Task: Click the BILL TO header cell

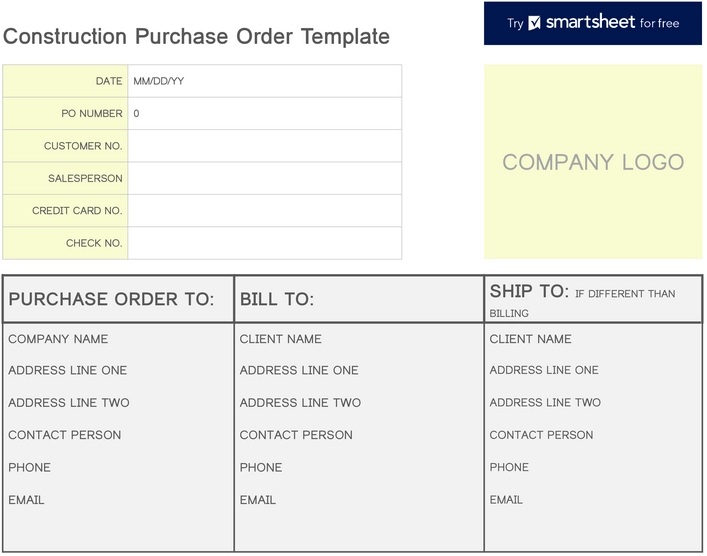Action: coord(358,299)
